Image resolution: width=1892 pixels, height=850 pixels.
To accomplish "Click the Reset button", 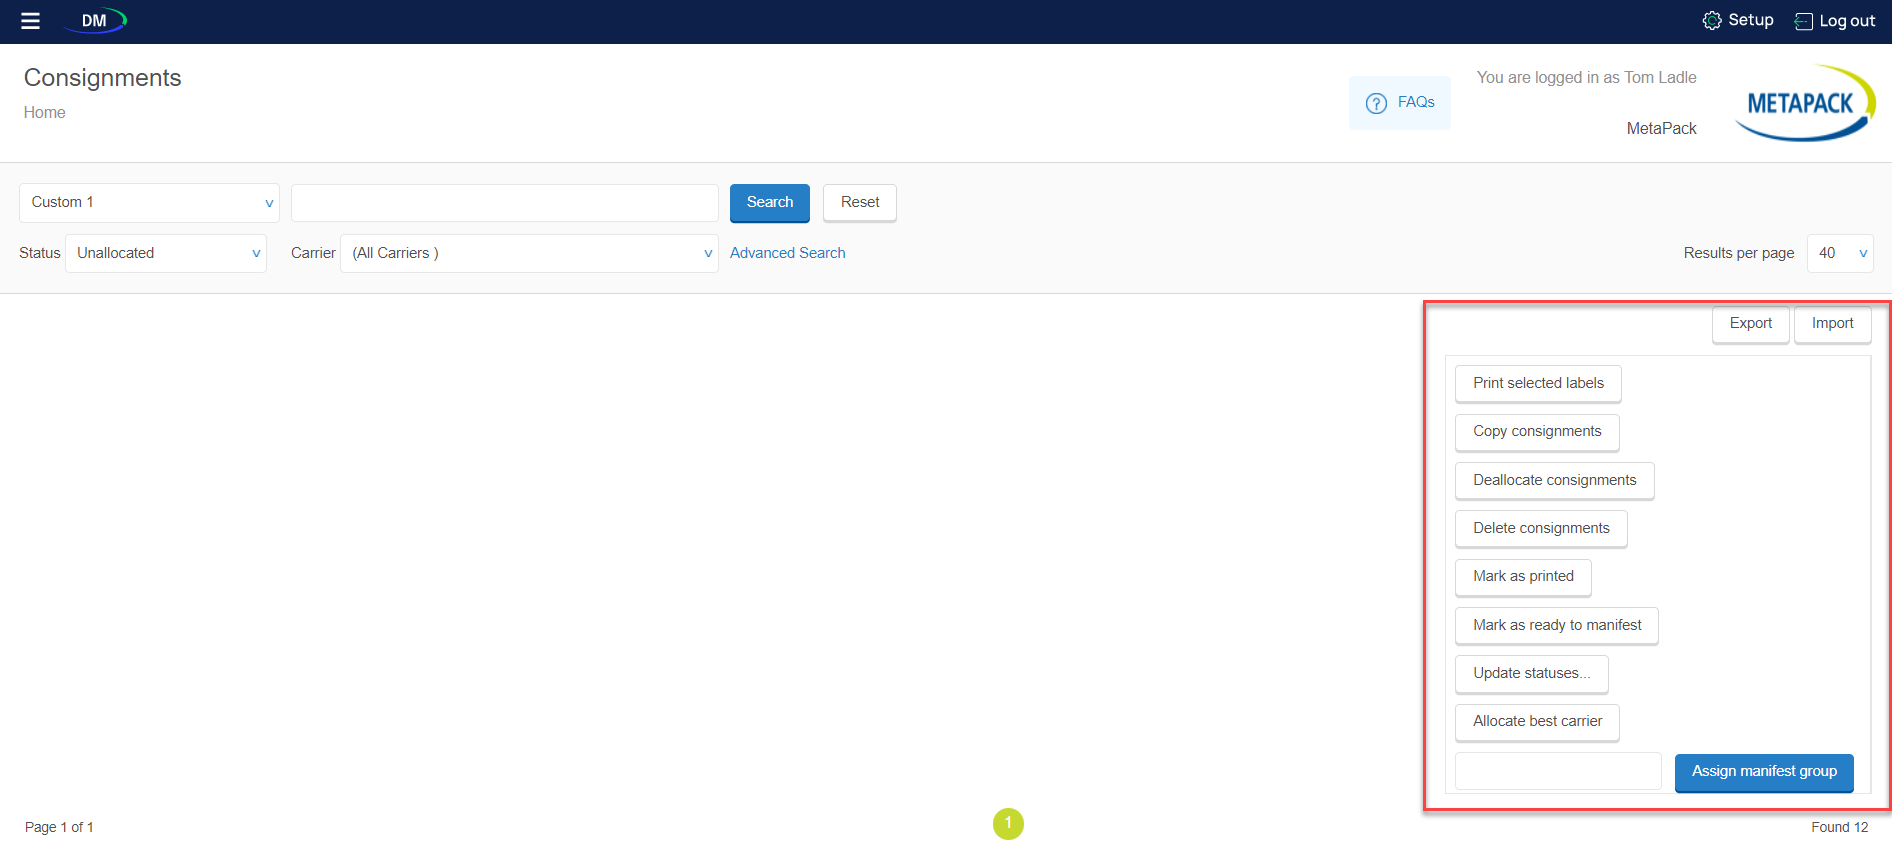I will 860,203.
